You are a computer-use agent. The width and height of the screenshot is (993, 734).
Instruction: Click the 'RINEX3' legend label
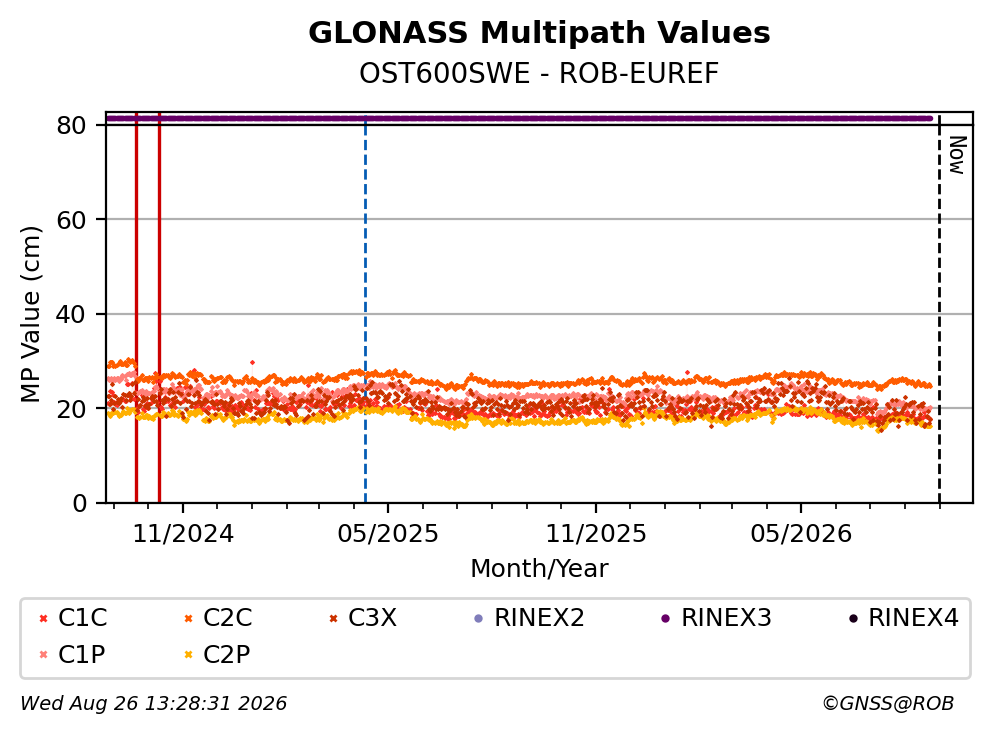tap(726, 618)
